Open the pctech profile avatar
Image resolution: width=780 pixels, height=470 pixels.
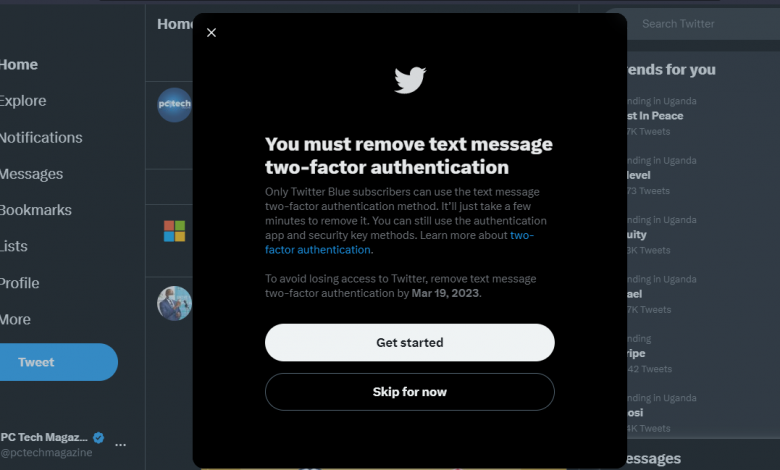tap(175, 105)
